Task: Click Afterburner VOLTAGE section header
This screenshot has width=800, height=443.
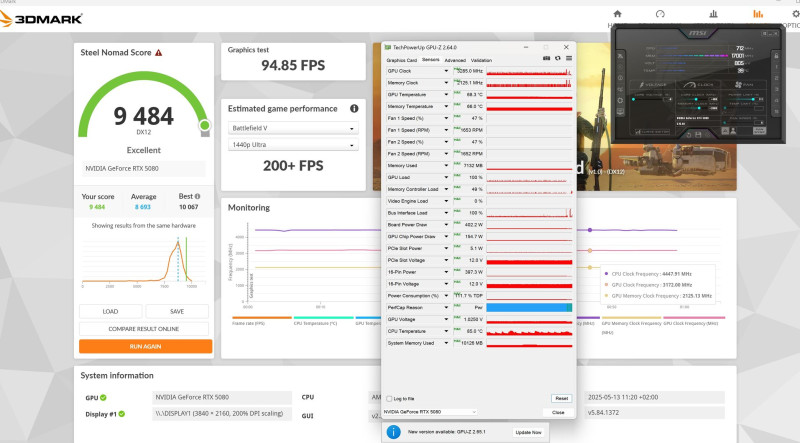Action: [653, 85]
